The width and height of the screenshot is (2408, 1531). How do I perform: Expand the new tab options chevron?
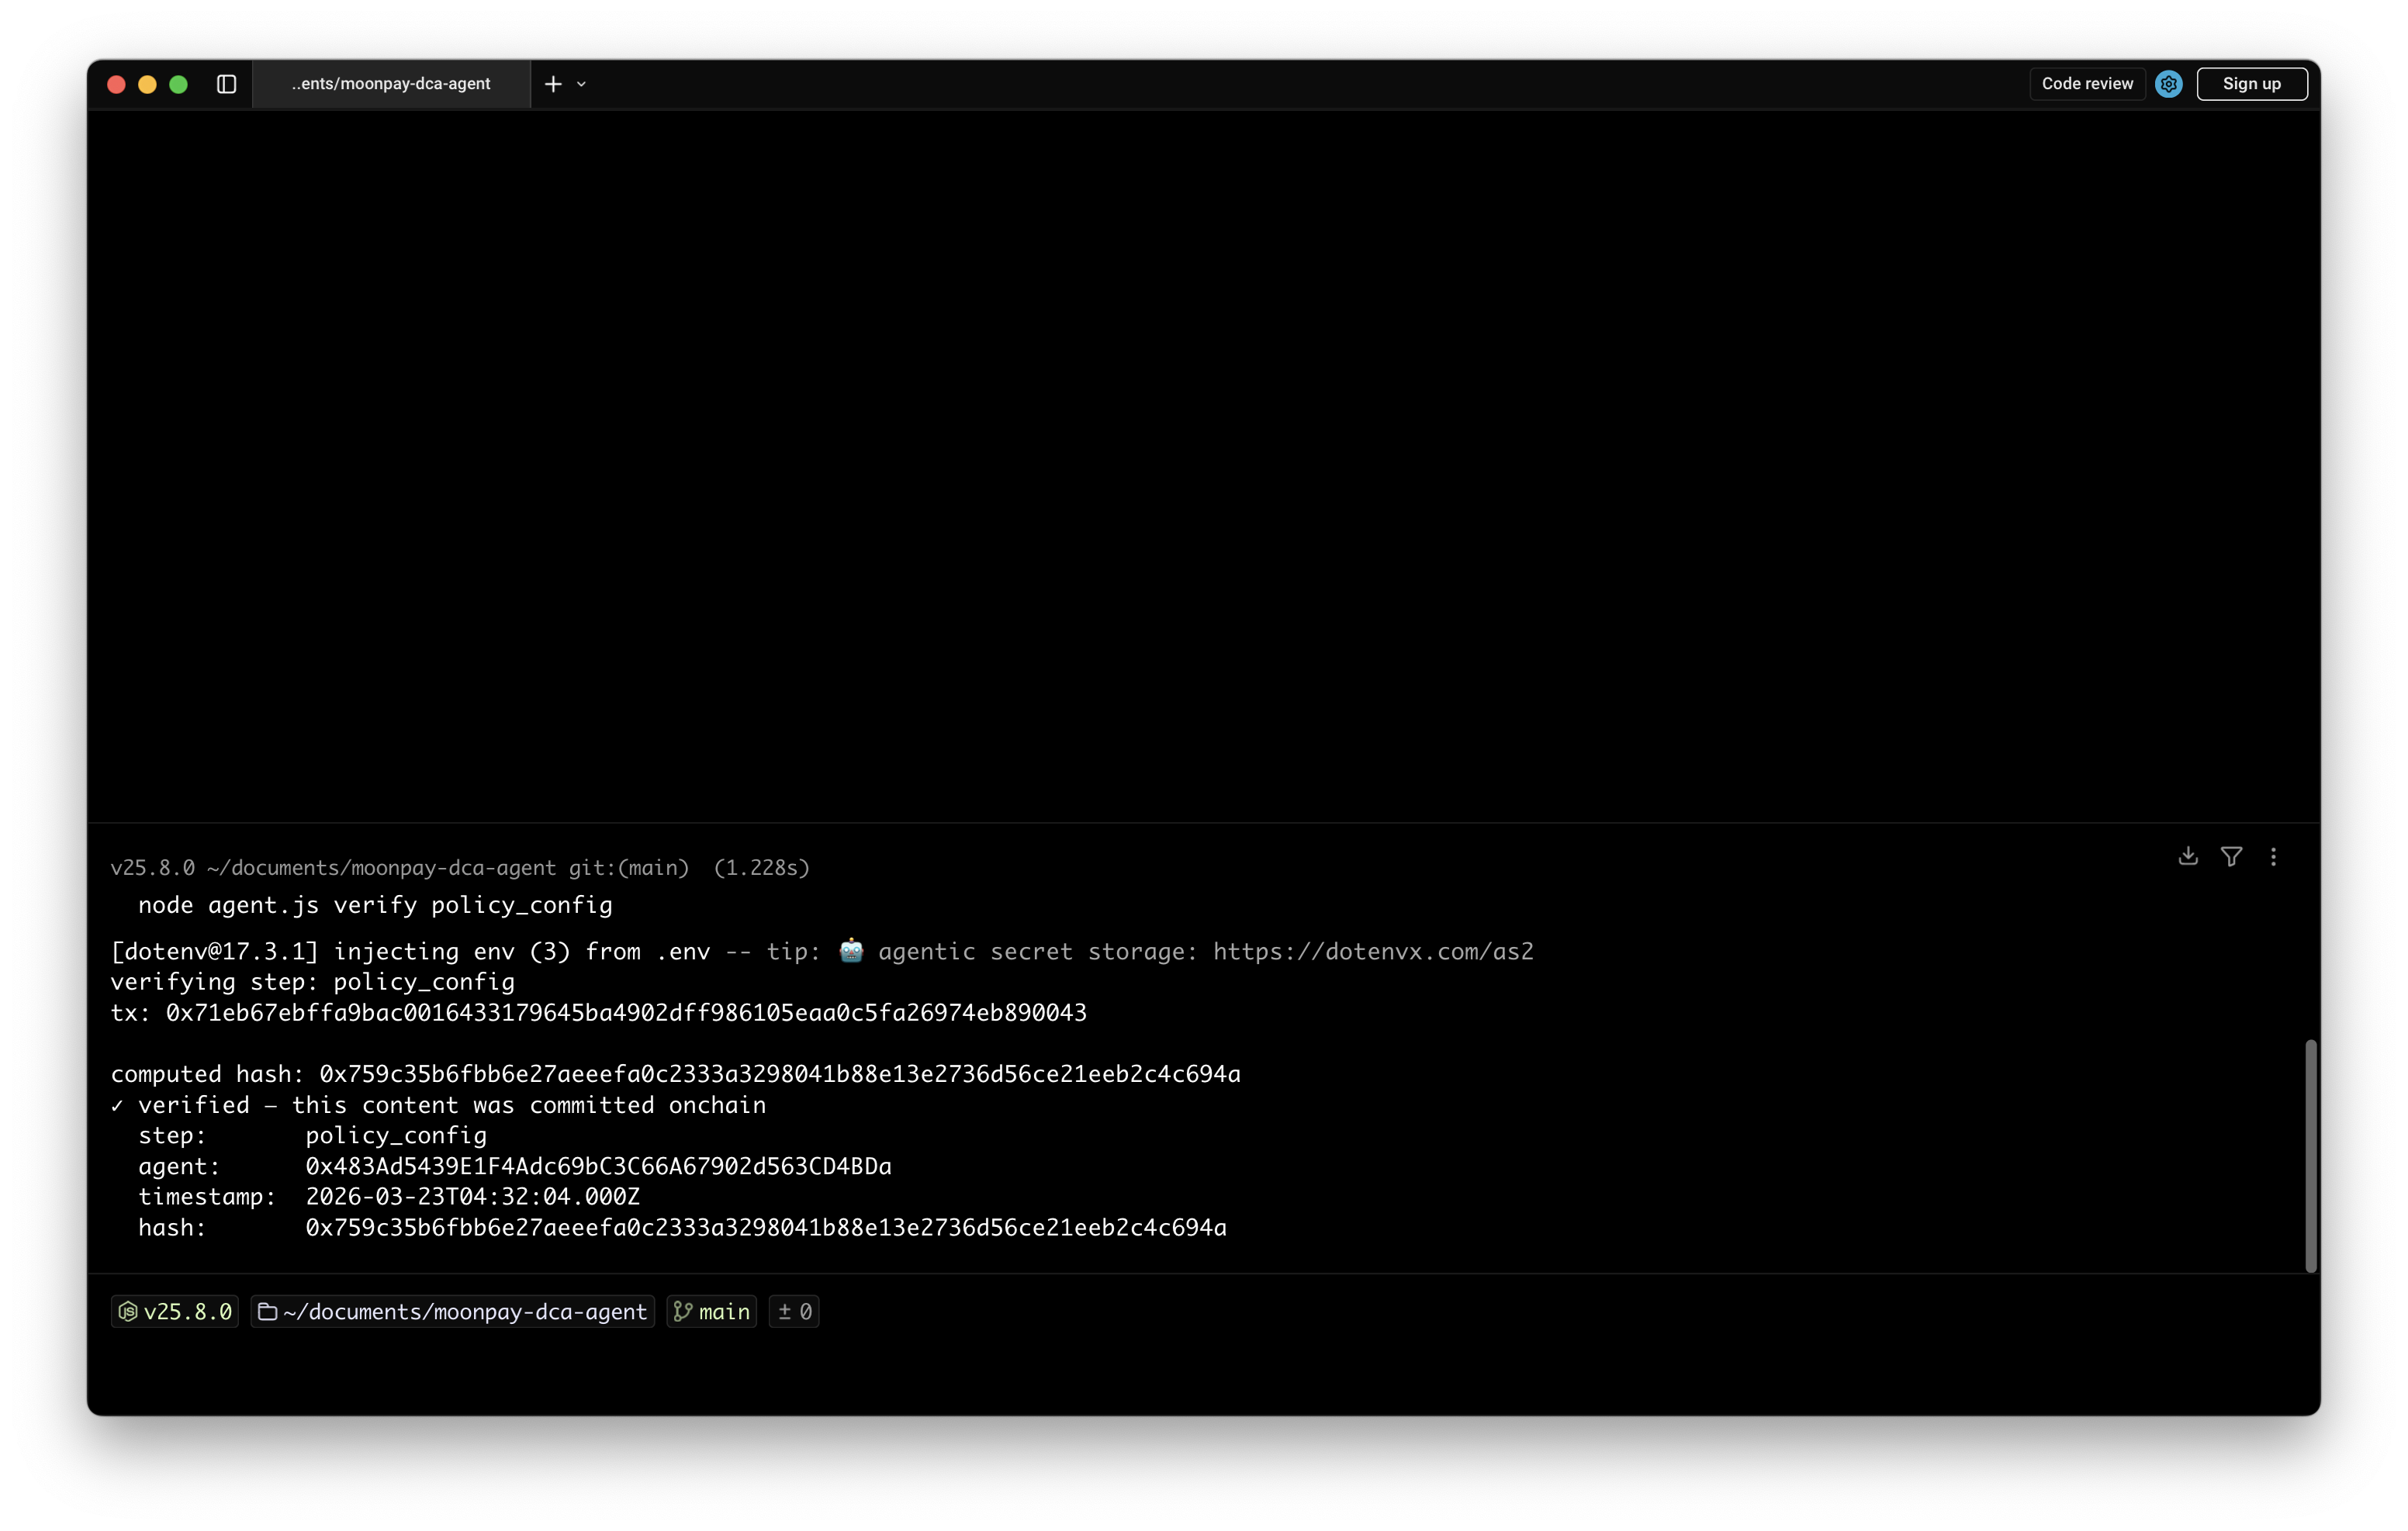[x=581, y=84]
